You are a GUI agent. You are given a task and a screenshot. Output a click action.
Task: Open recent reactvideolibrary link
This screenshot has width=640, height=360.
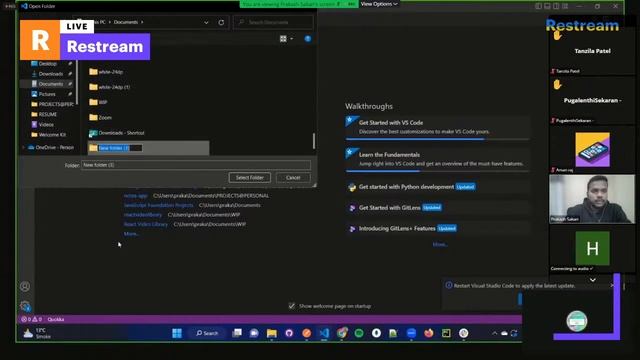point(143,215)
